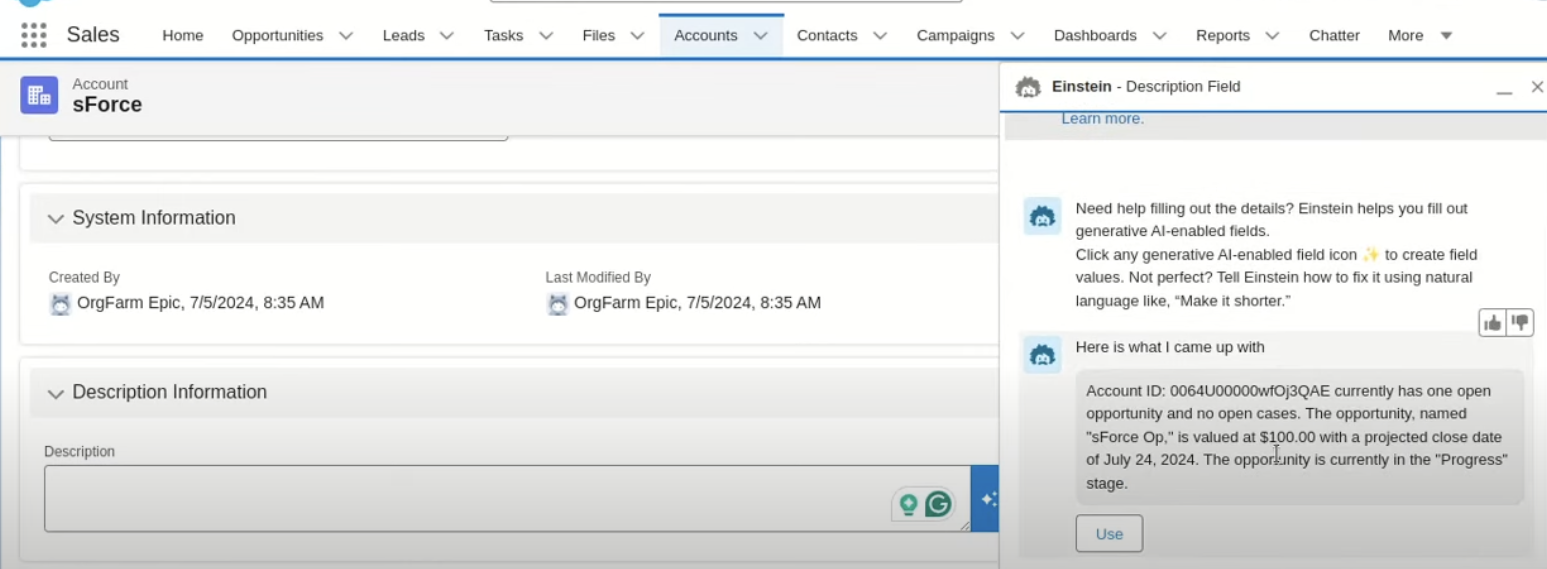The height and width of the screenshot is (569, 1547).
Task: Click Use to apply Einstein's description
Action: [x=1109, y=534]
